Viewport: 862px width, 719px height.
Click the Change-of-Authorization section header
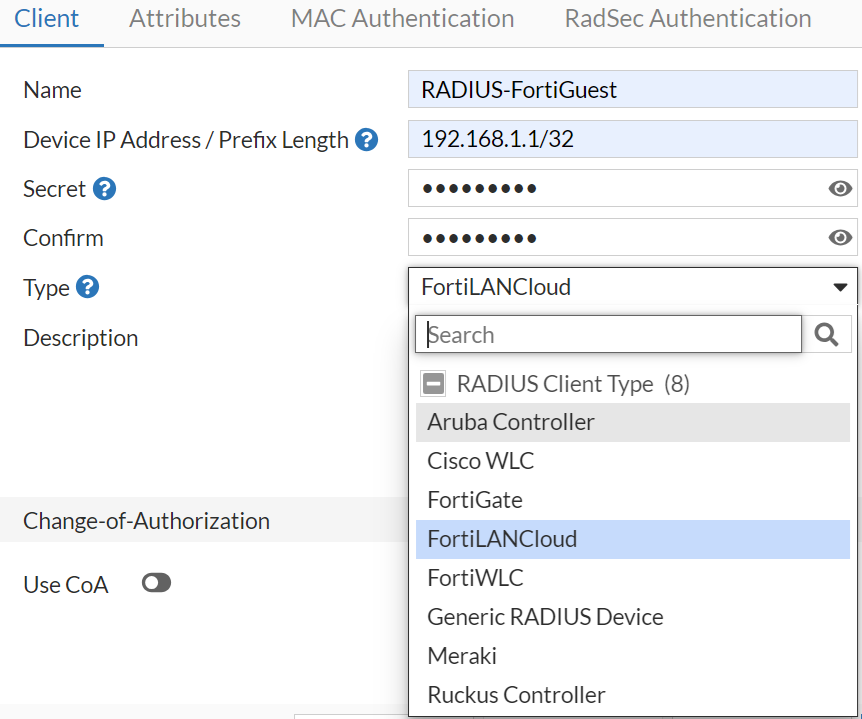click(x=203, y=520)
